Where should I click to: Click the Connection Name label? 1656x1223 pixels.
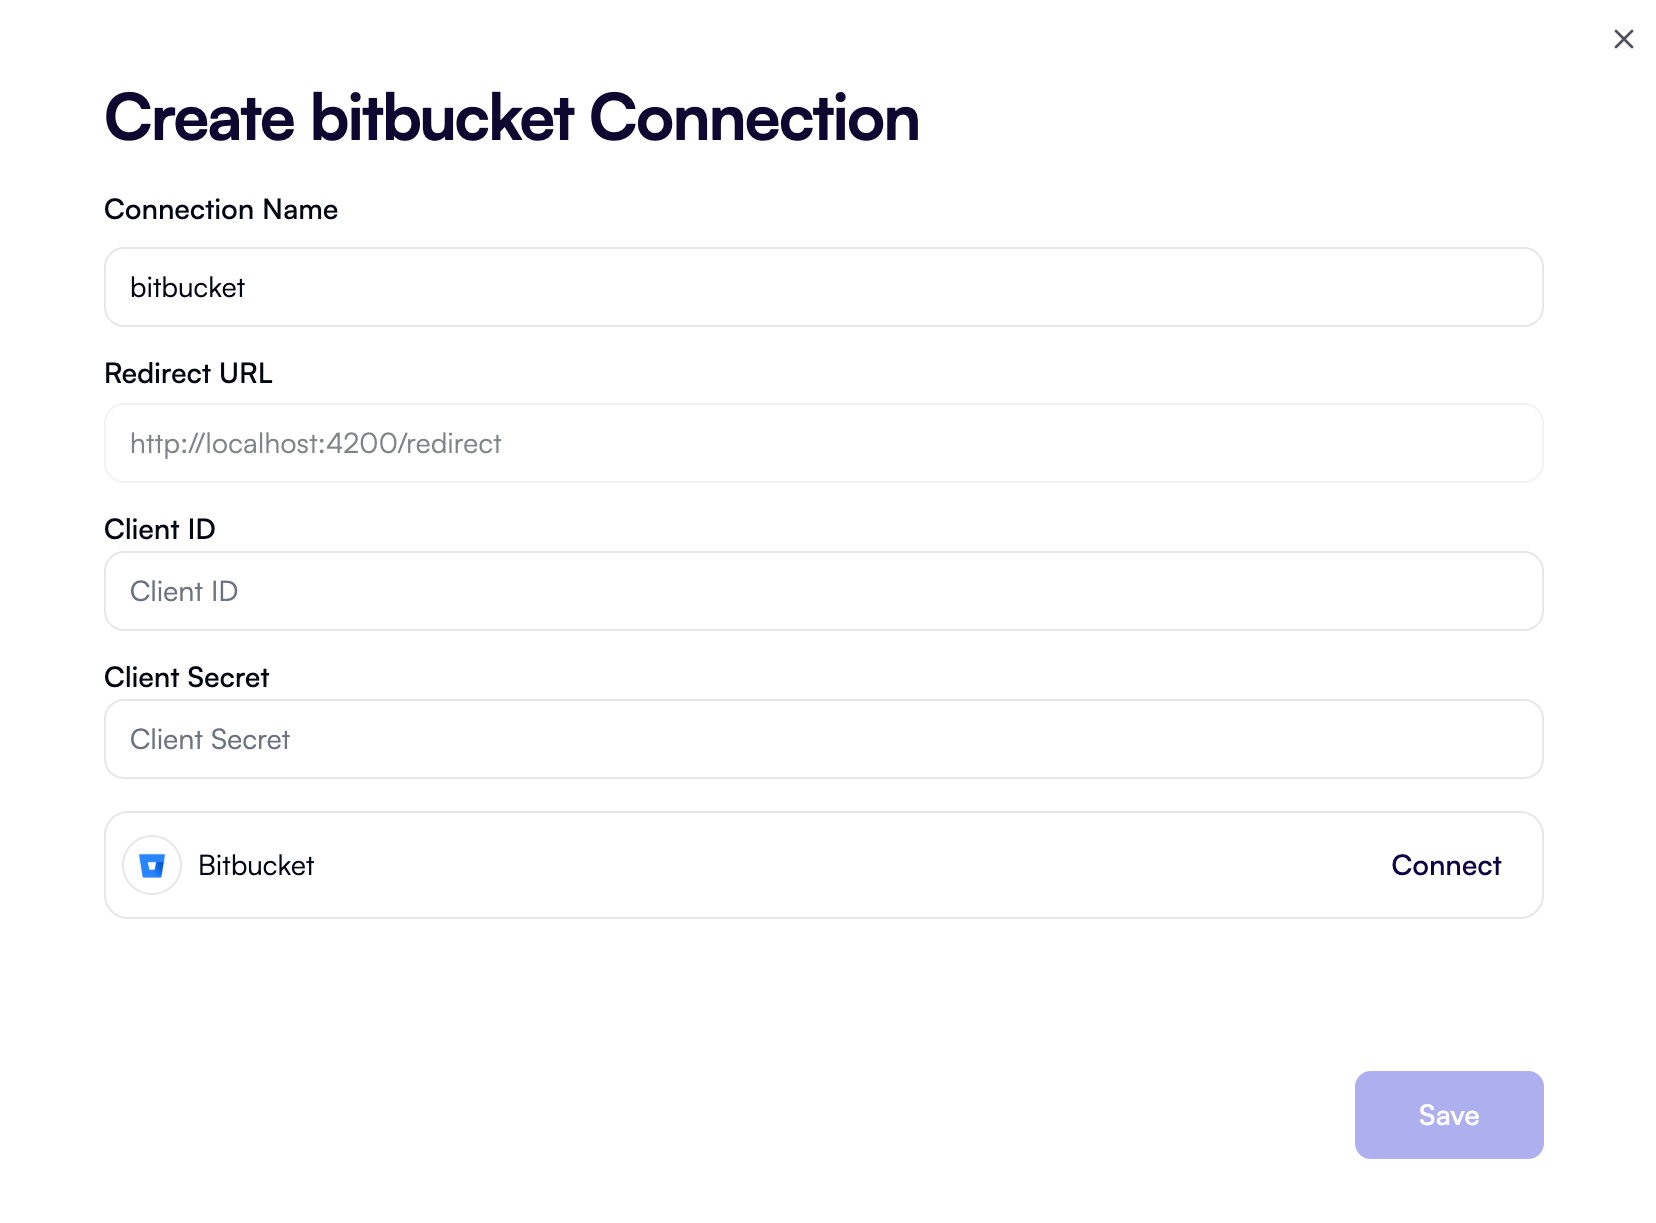(x=221, y=209)
